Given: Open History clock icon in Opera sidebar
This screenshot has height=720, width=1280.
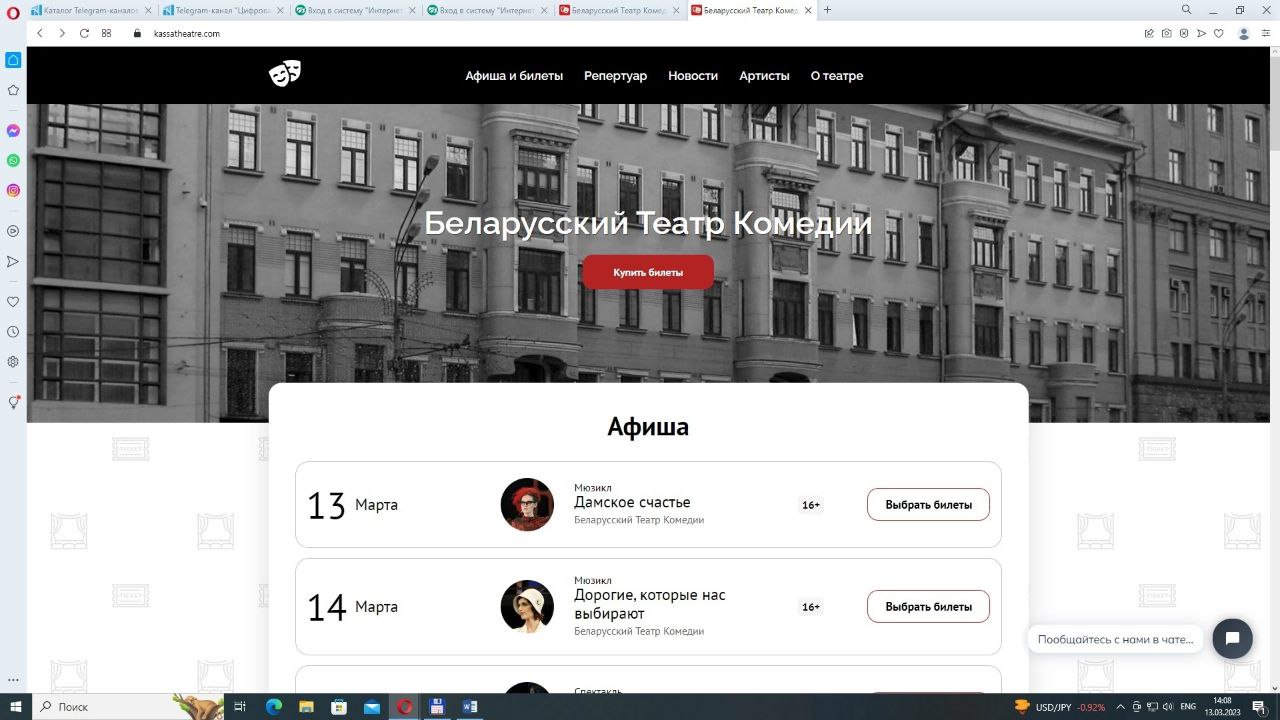Looking at the screenshot, I should coord(13,331).
